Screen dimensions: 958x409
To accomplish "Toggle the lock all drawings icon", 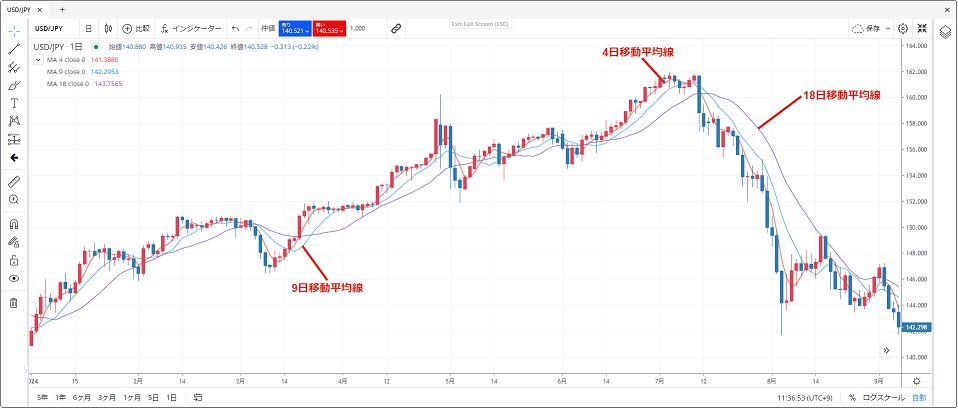I will coord(15,260).
